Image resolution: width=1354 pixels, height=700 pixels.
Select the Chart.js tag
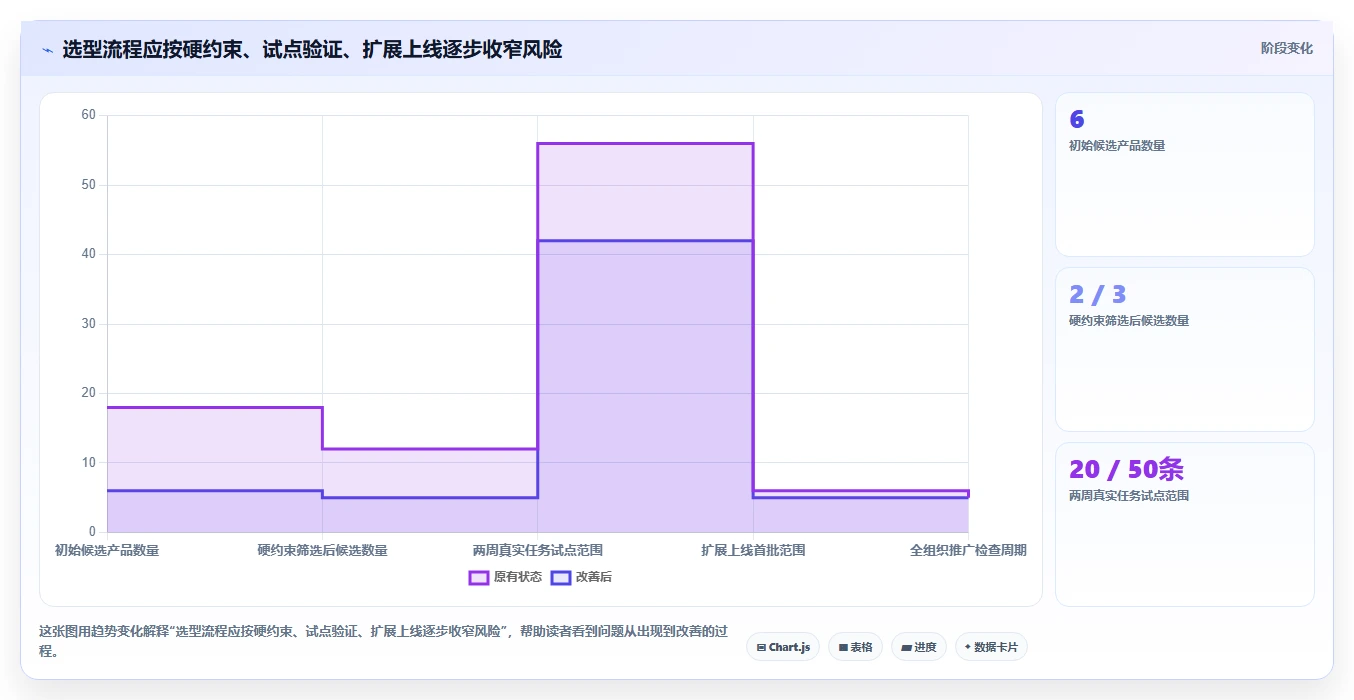(783, 647)
